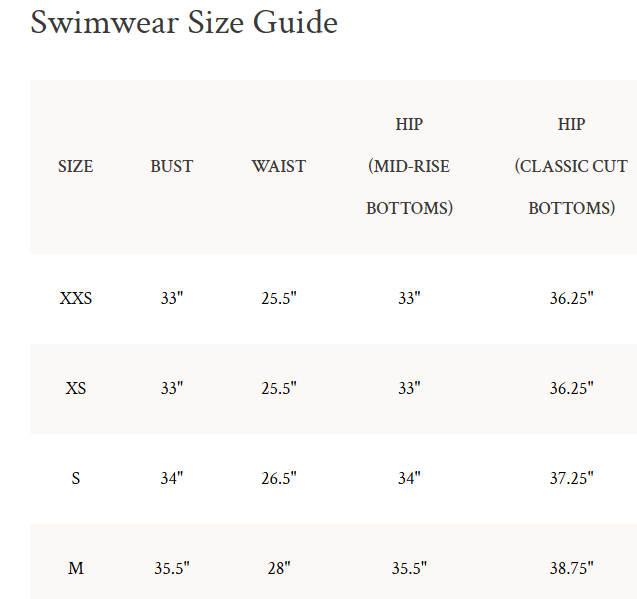Viewport: 637px width, 599px height.
Task: Select the BUST column header
Action: 172,167
